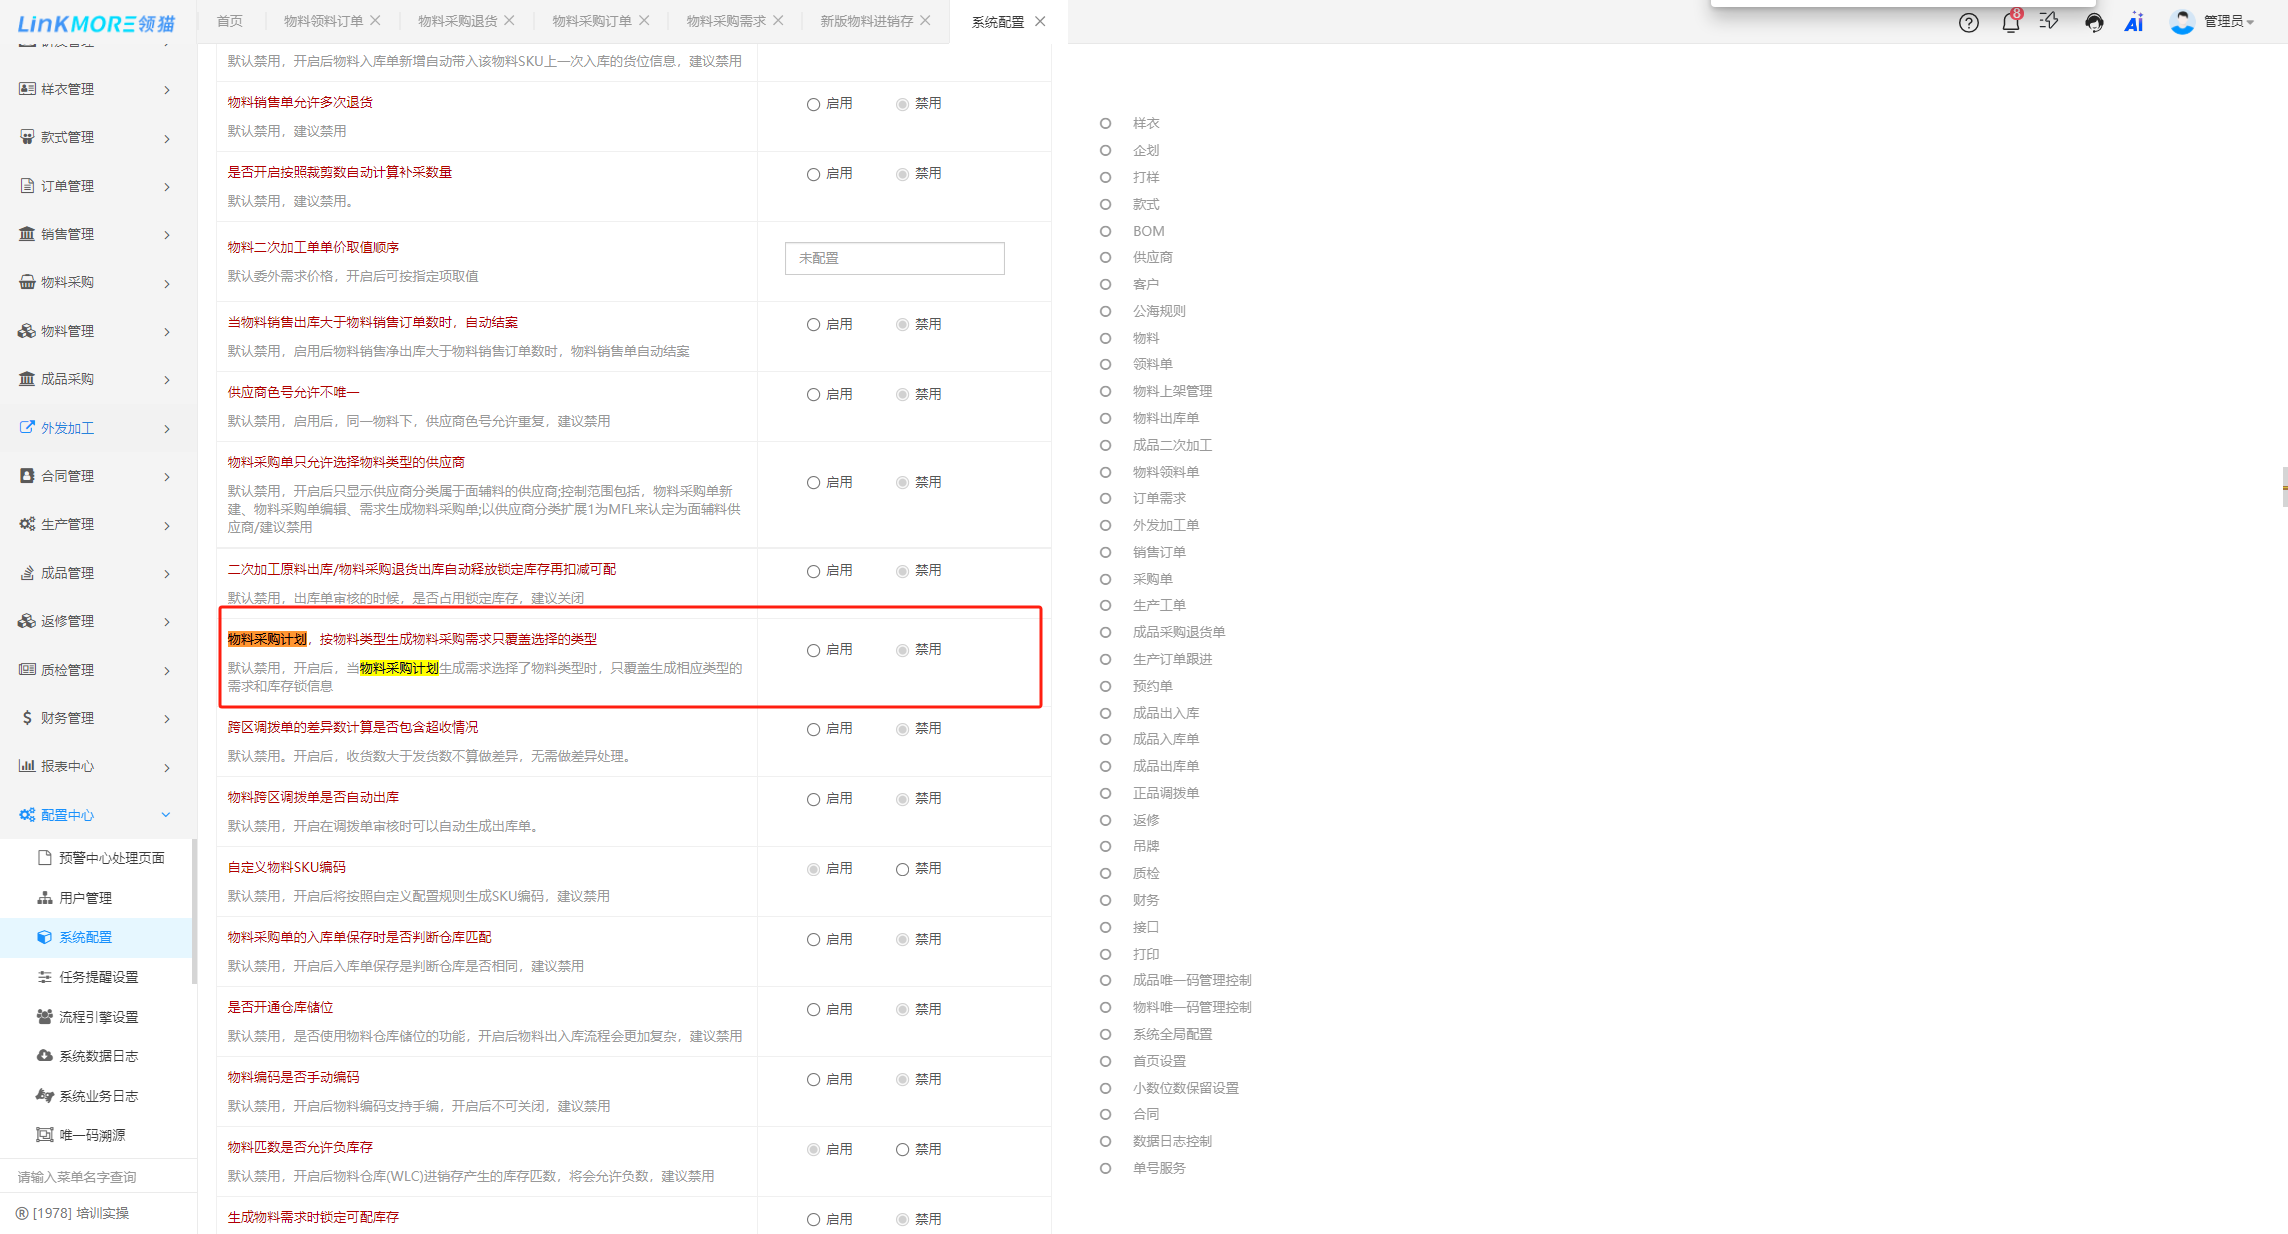Click the 用户管理 sidebar icon
Screen dimensions: 2288x1234
pos(45,898)
